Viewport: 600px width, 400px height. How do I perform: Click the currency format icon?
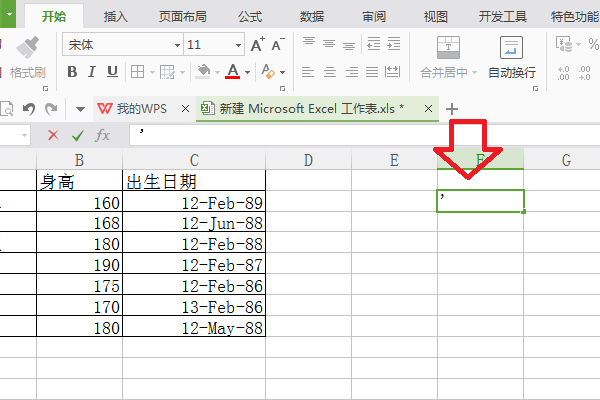(564, 44)
